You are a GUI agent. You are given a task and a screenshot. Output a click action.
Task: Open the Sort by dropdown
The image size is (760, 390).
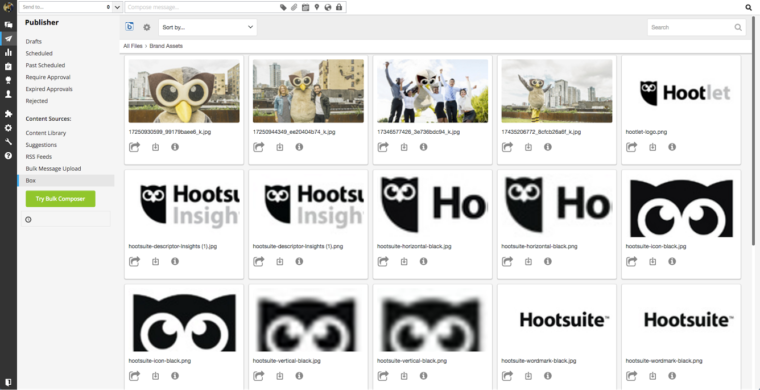pyautogui.click(x=207, y=27)
